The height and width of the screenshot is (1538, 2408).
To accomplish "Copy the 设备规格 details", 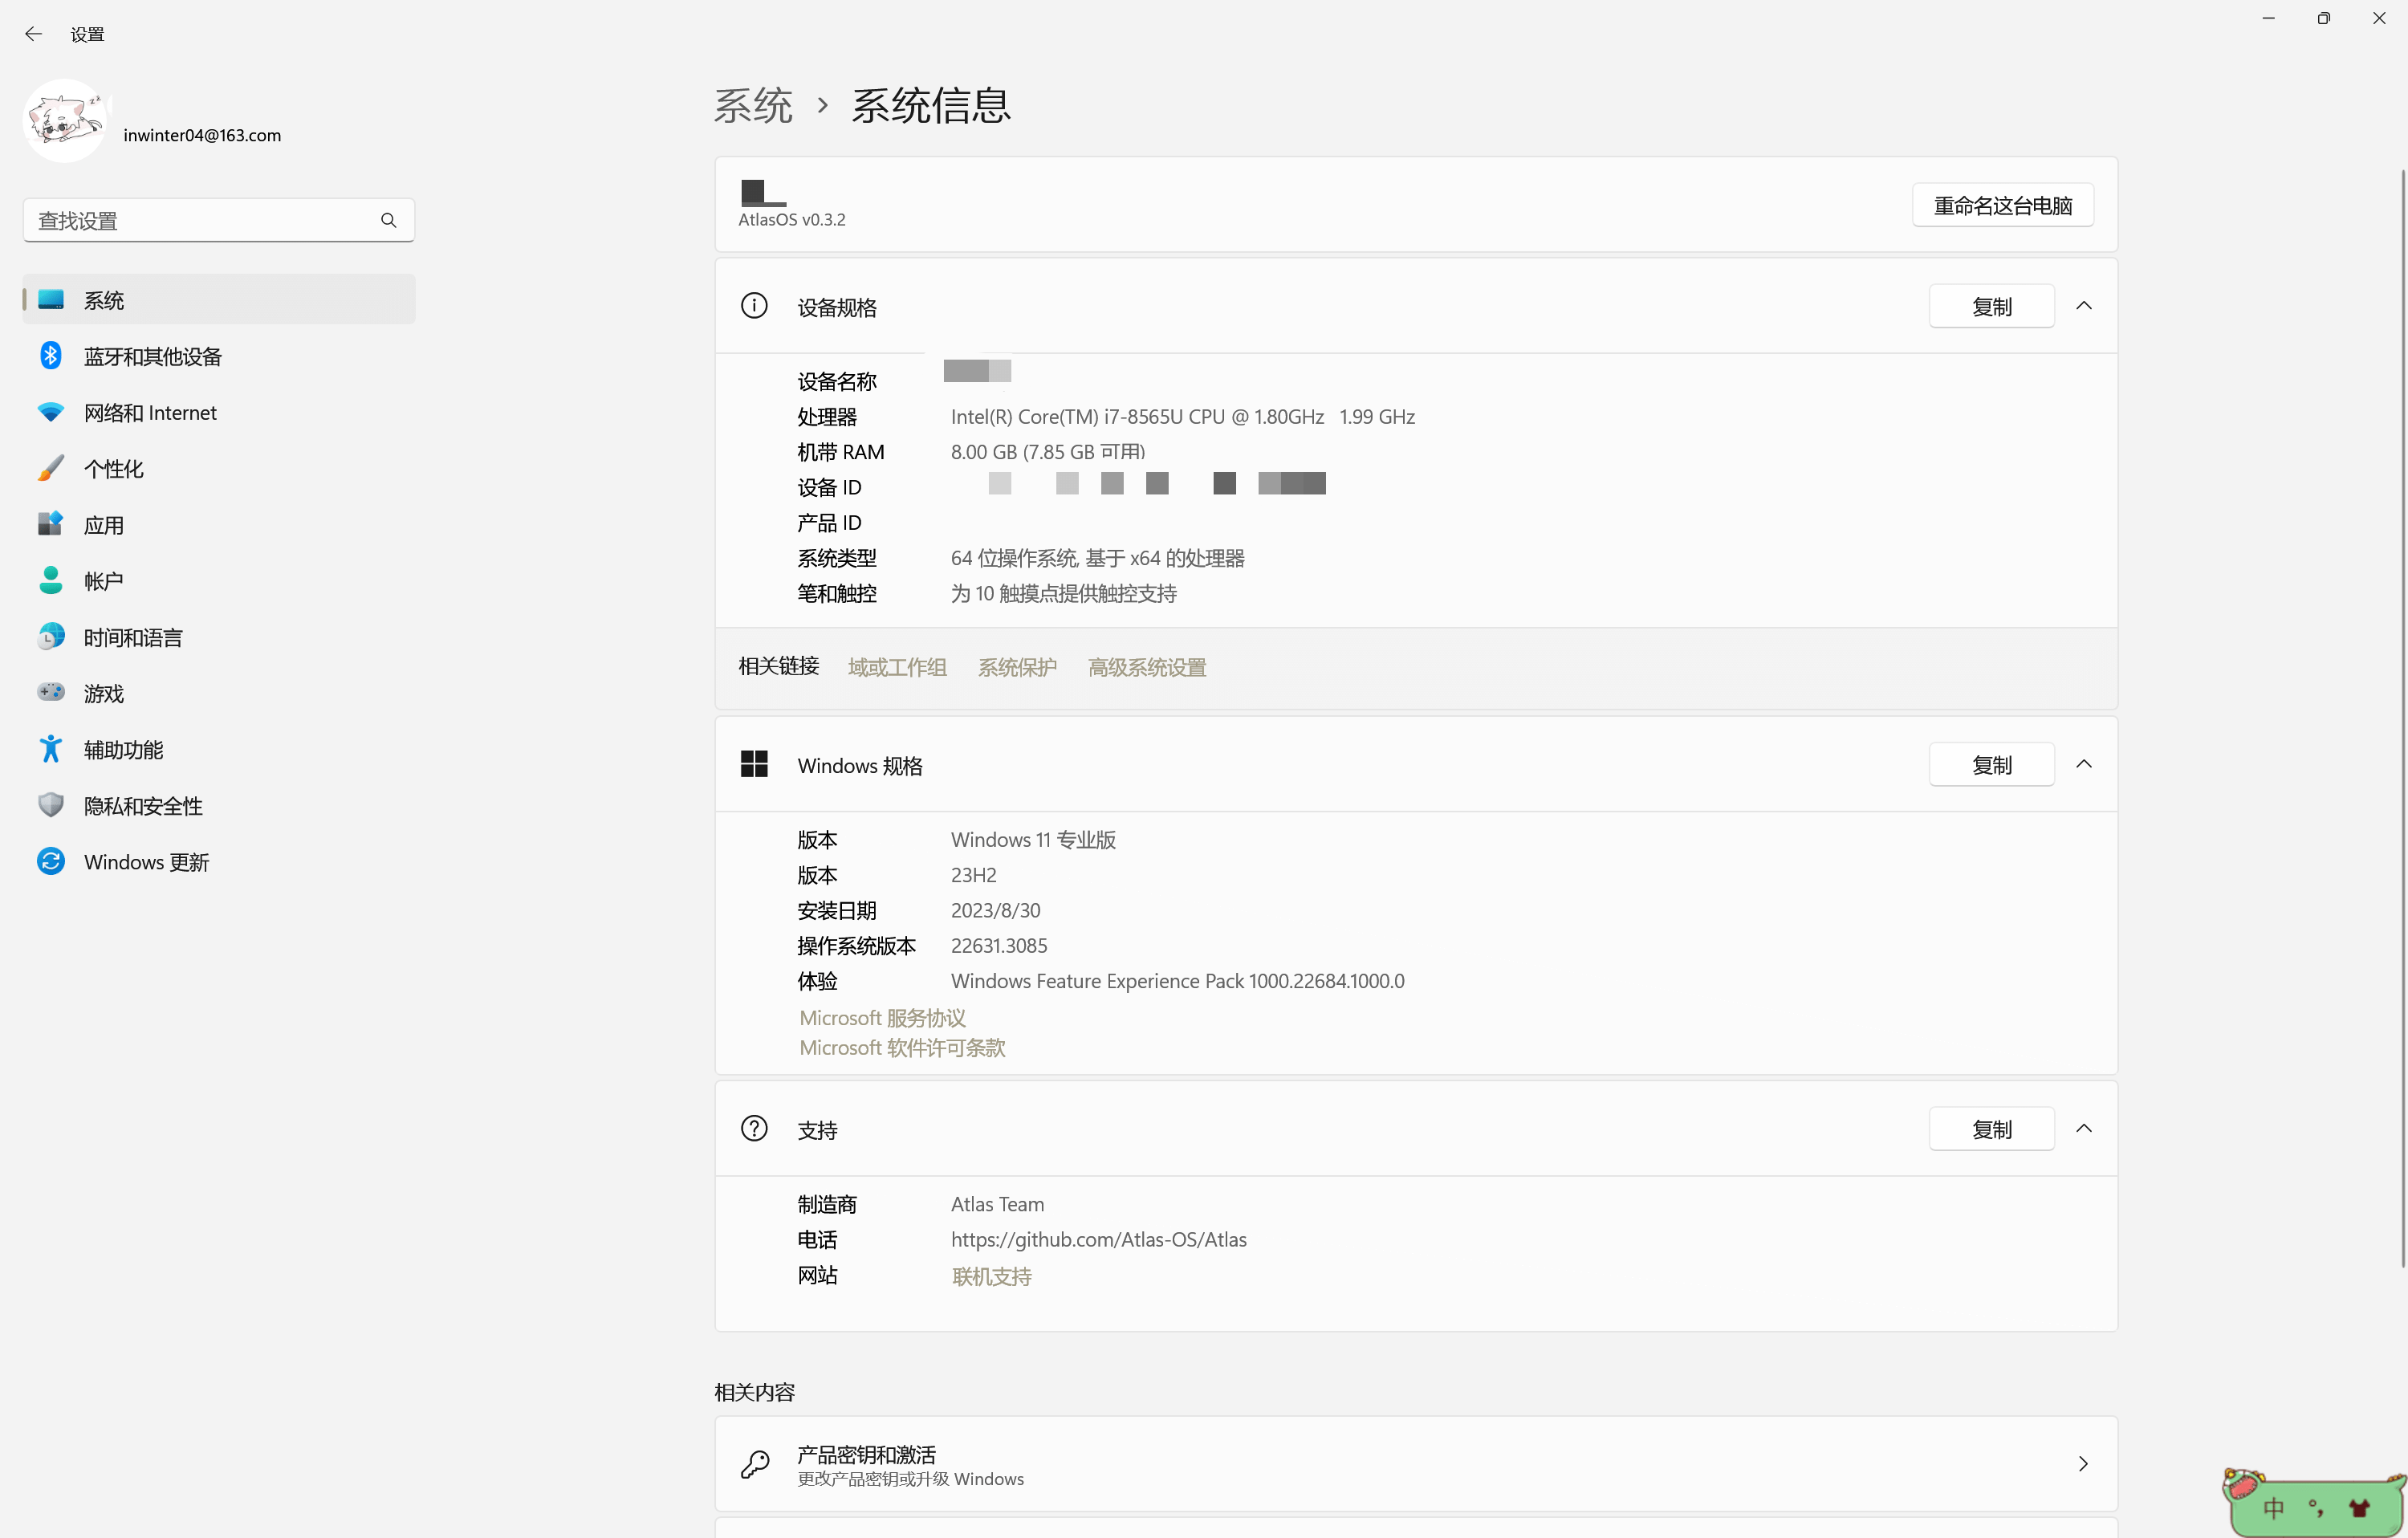I will [x=1991, y=306].
